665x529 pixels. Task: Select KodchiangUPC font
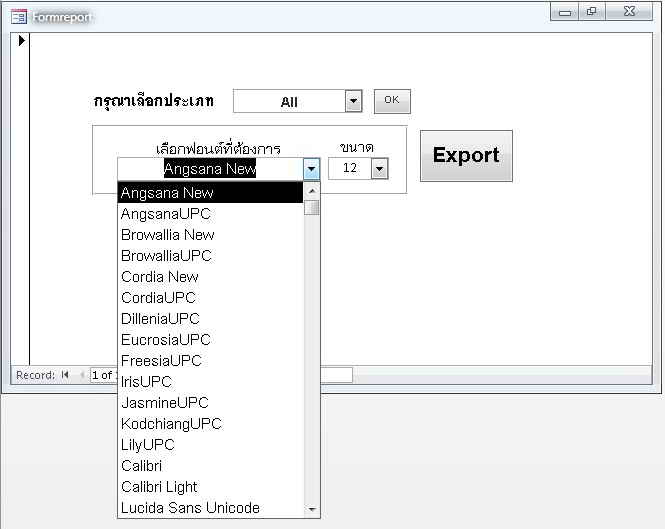pyautogui.click(x=210, y=424)
